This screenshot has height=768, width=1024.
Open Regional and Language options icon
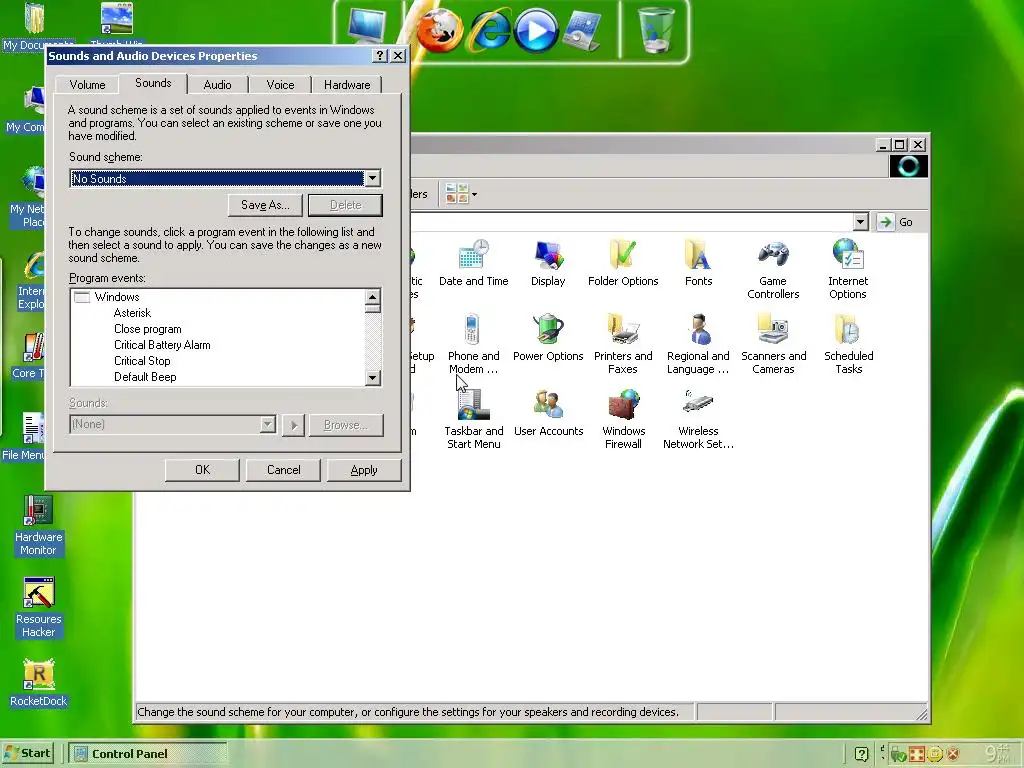click(x=698, y=344)
